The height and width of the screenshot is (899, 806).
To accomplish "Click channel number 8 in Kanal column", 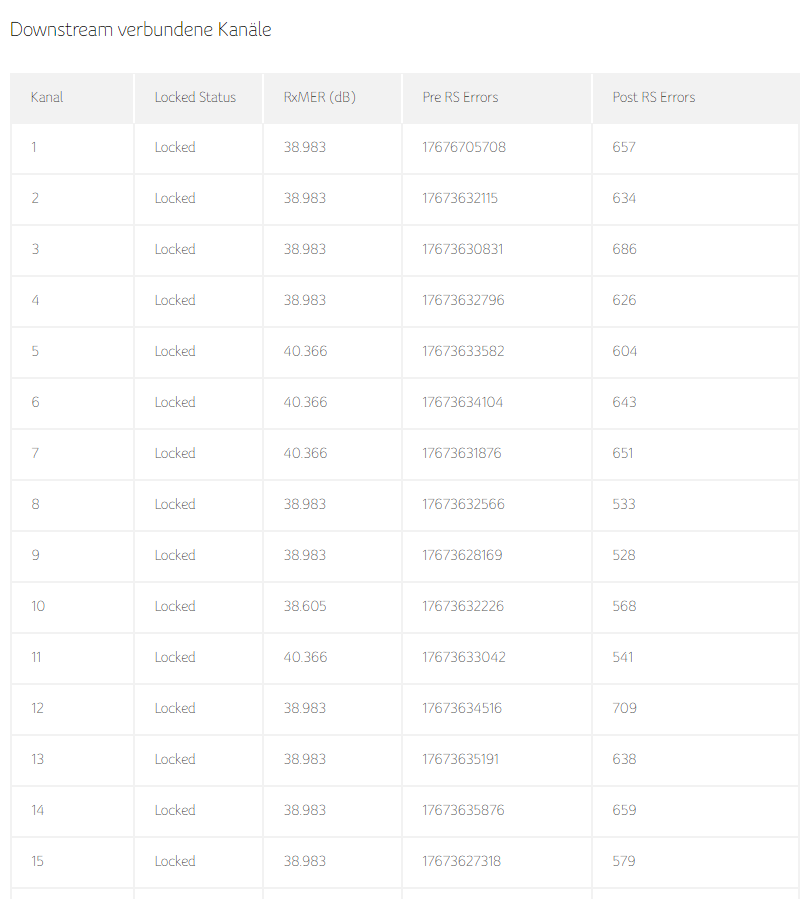I will coord(35,504).
